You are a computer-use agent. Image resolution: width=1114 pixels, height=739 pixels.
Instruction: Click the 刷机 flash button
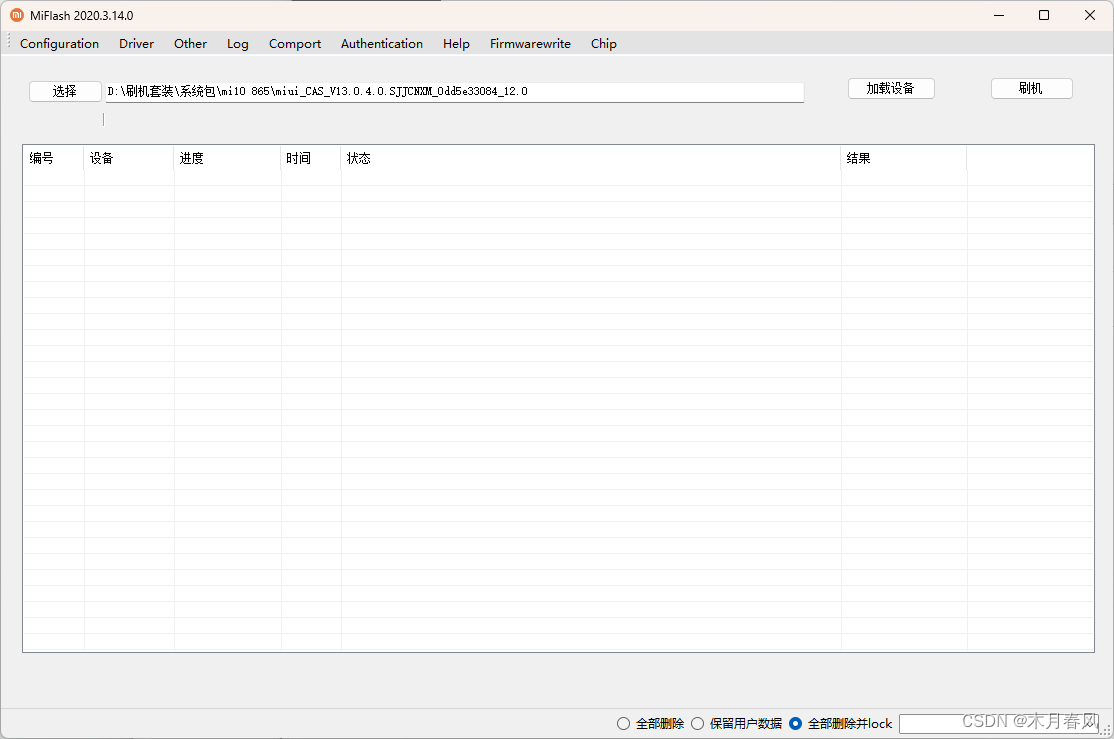point(1032,88)
